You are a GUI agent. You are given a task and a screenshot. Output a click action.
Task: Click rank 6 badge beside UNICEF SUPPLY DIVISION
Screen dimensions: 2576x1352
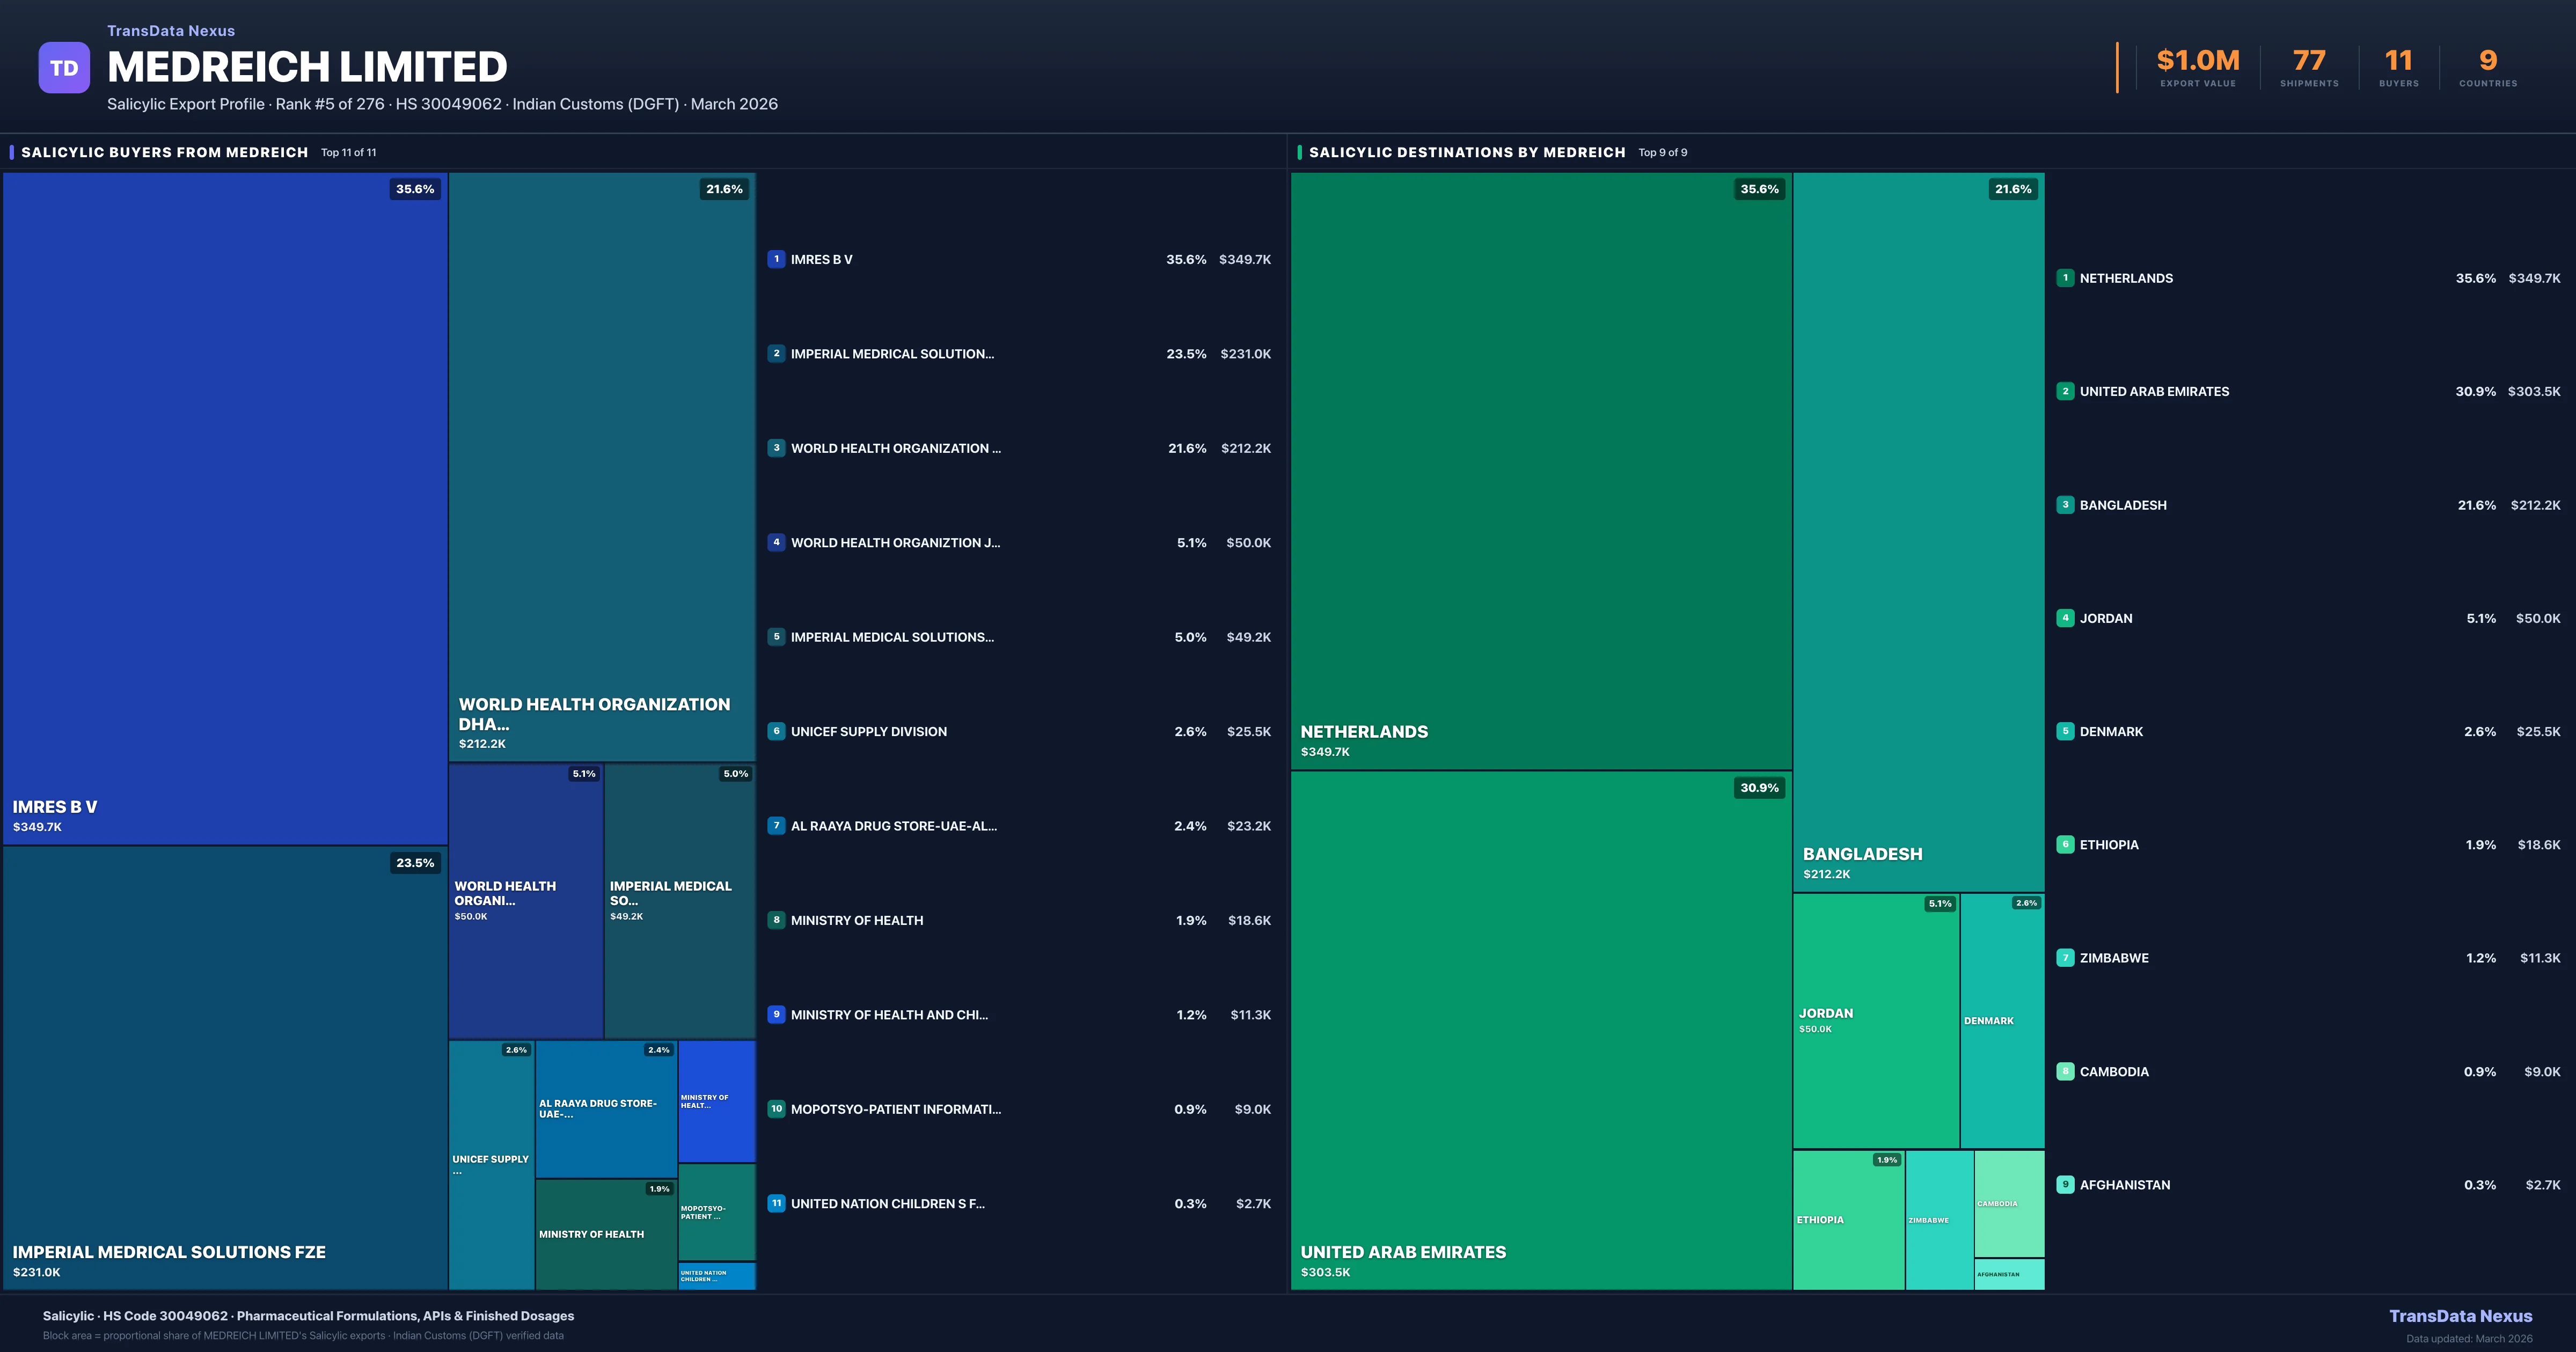click(776, 731)
